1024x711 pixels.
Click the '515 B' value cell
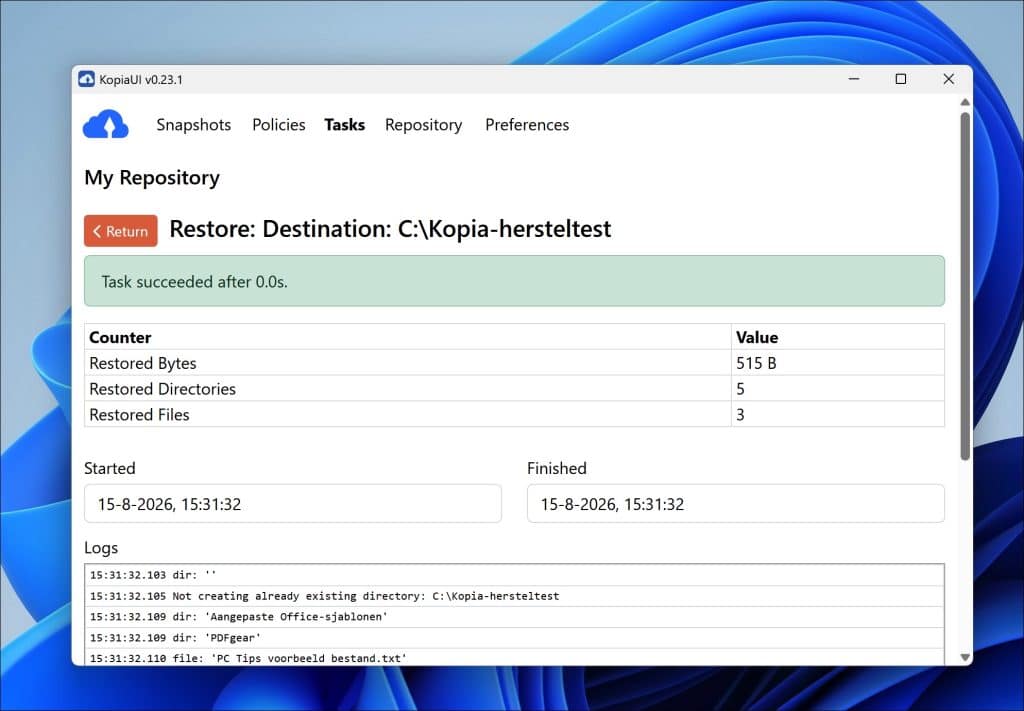click(x=838, y=363)
